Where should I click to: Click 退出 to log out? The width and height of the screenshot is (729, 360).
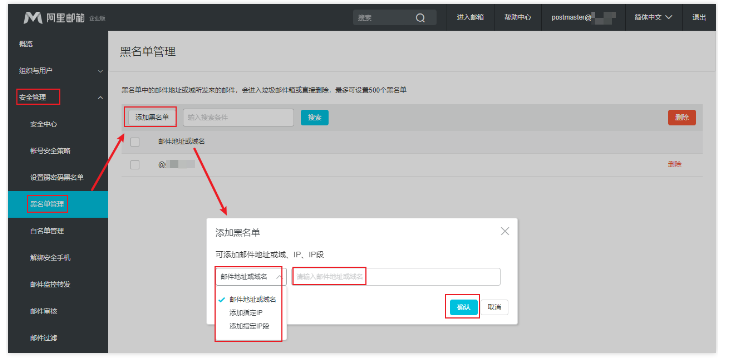[699, 18]
